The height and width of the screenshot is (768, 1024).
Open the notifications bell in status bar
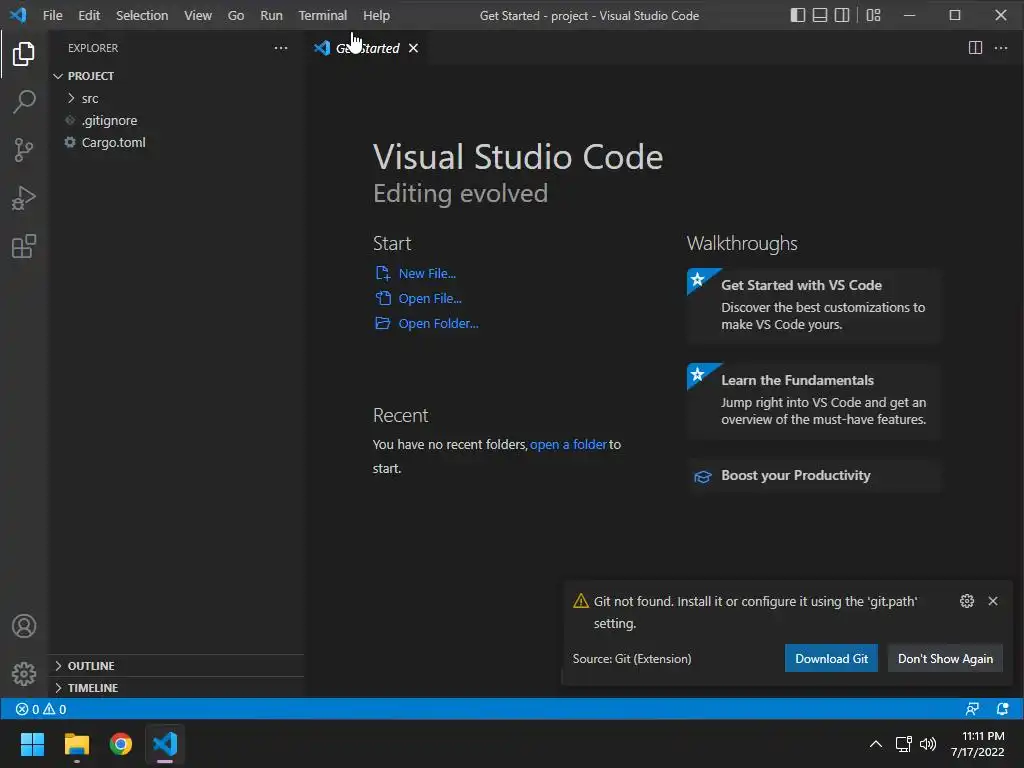pyautogui.click(x=1002, y=709)
